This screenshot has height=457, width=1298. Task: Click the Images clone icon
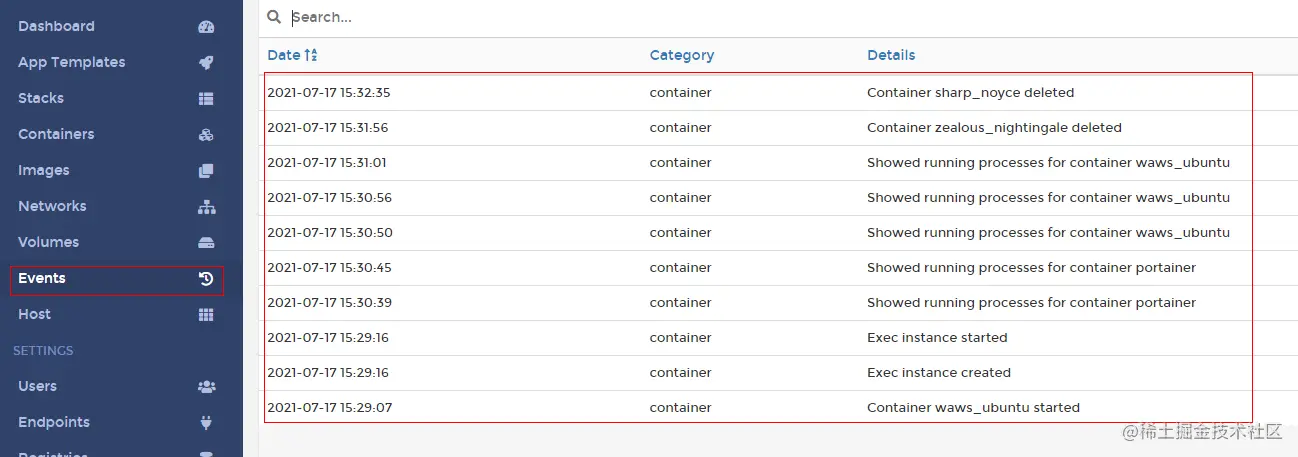[x=206, y=171]
